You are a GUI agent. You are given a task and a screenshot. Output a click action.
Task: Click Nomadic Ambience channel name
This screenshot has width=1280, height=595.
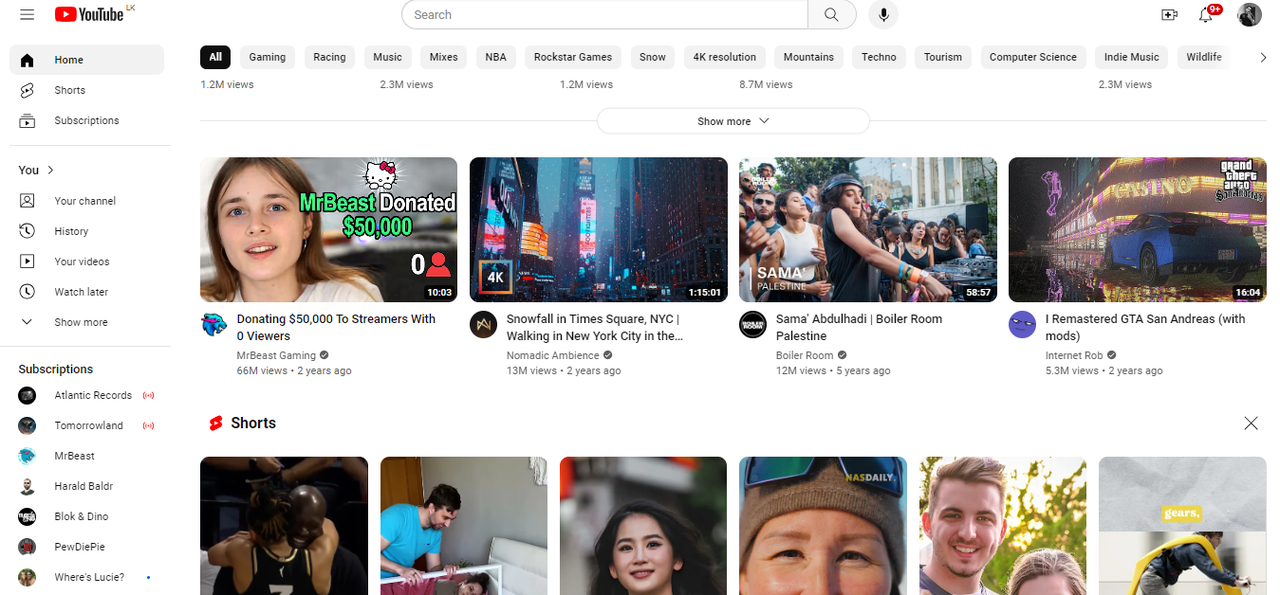pos(553,356)
